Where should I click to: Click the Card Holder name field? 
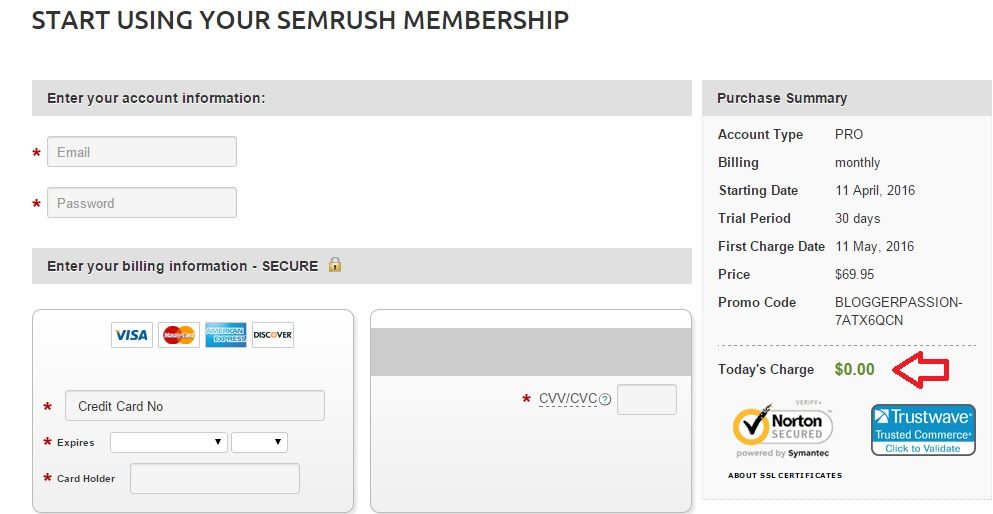(215, 478)
